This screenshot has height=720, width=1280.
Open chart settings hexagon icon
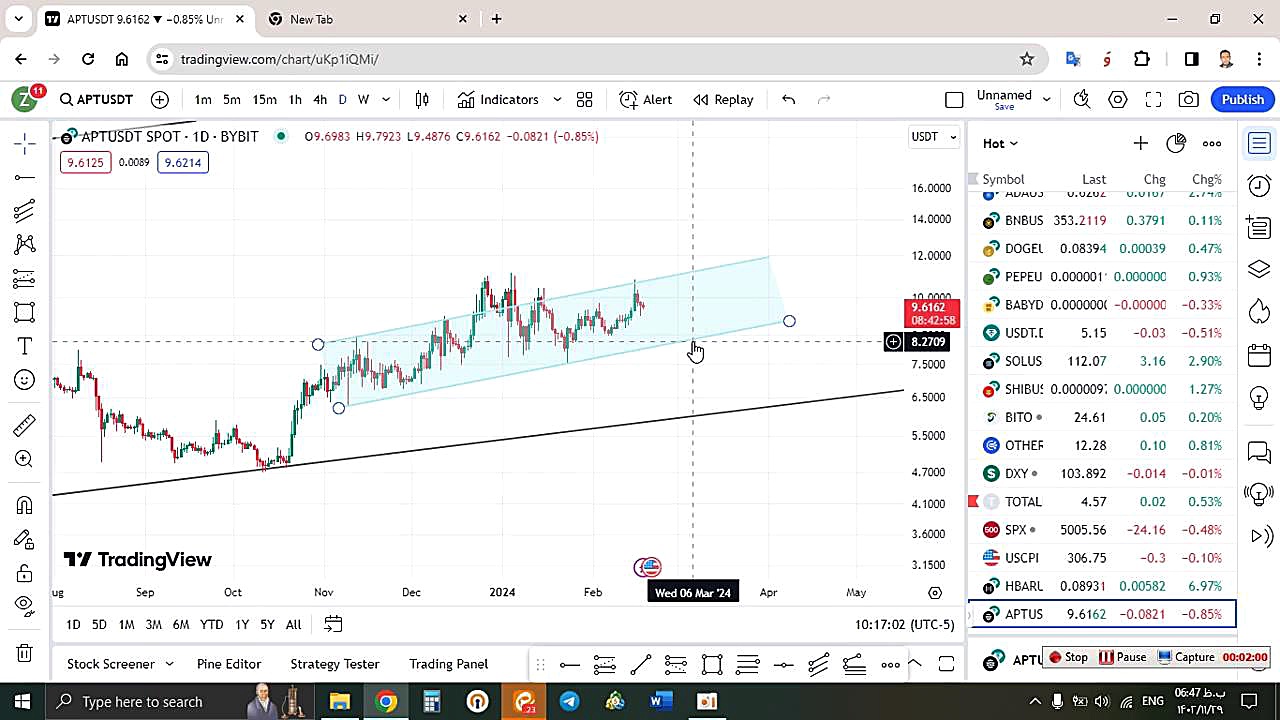tap(1118, 99)
